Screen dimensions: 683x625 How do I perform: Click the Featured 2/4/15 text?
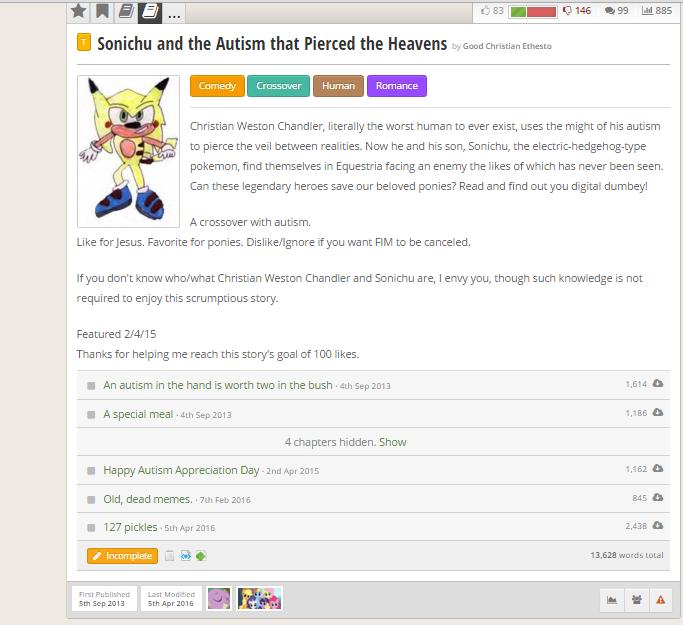[116, 334]
